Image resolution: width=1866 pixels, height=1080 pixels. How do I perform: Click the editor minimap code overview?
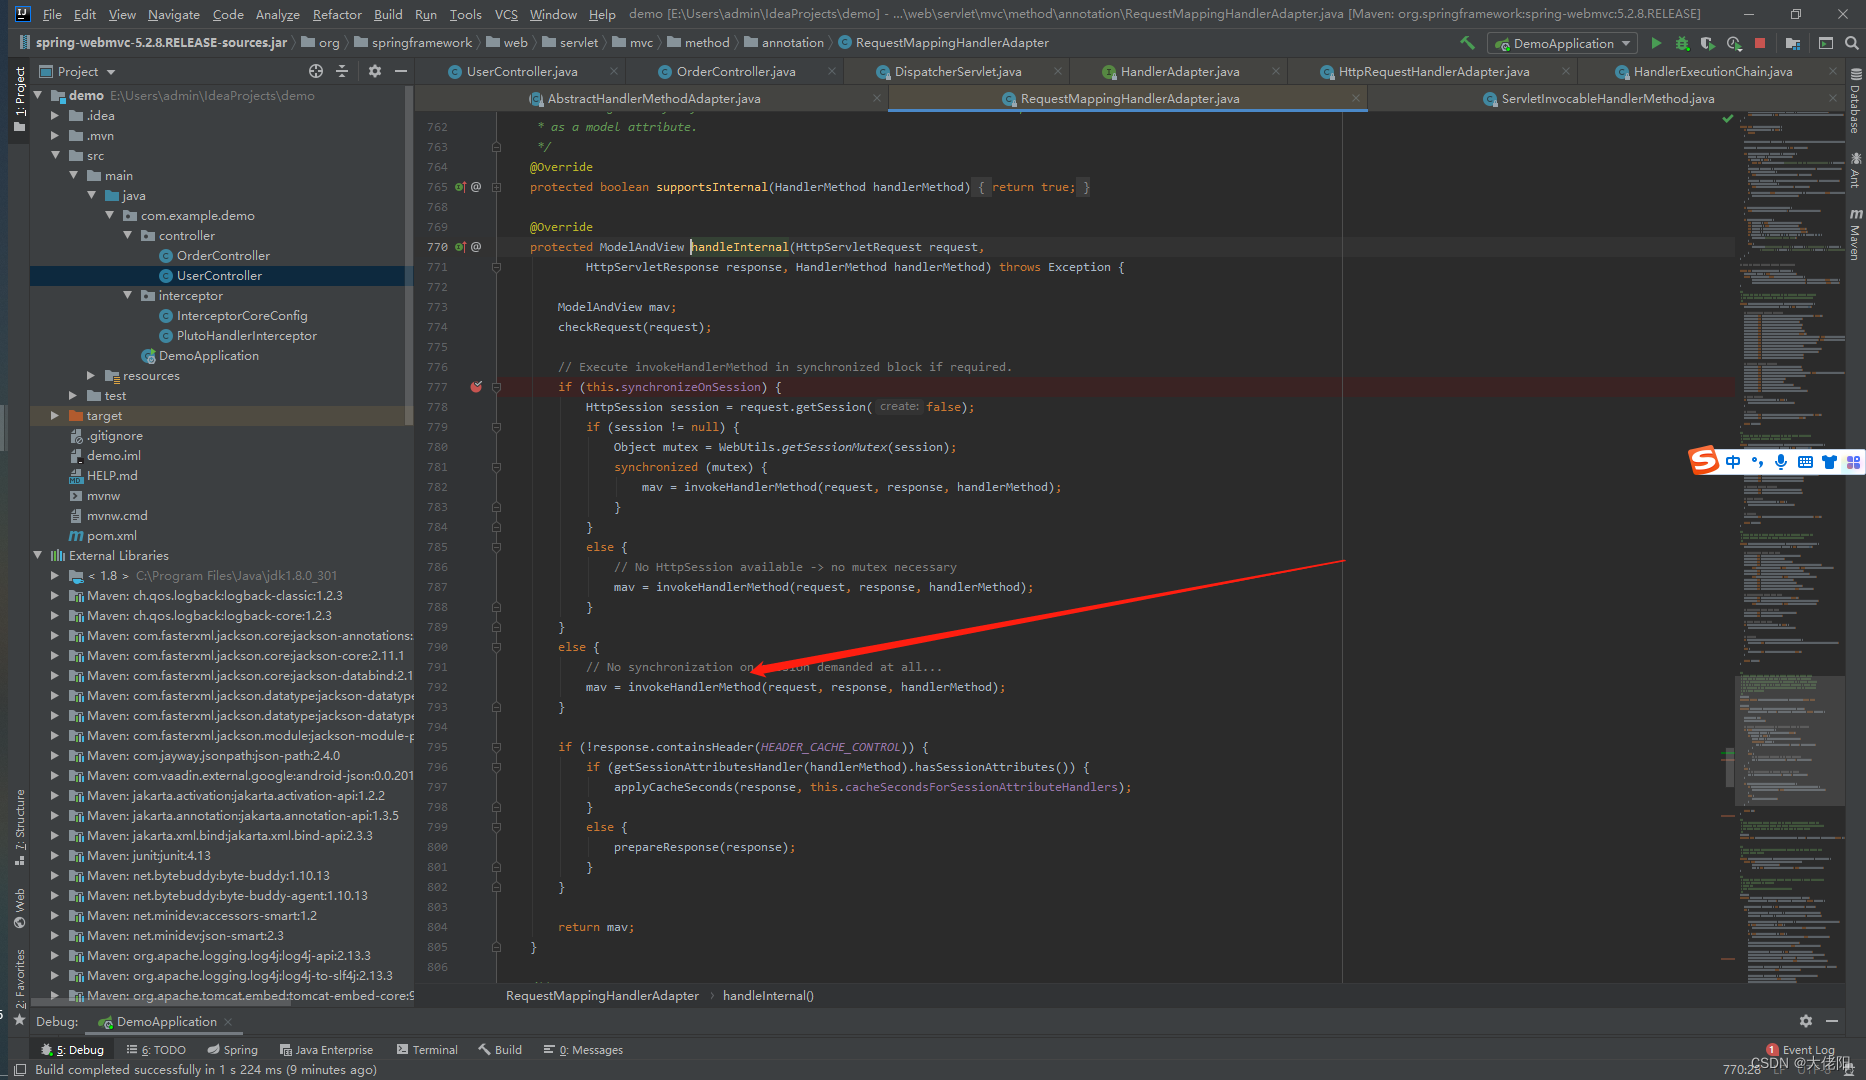(x=1790, y=545)
